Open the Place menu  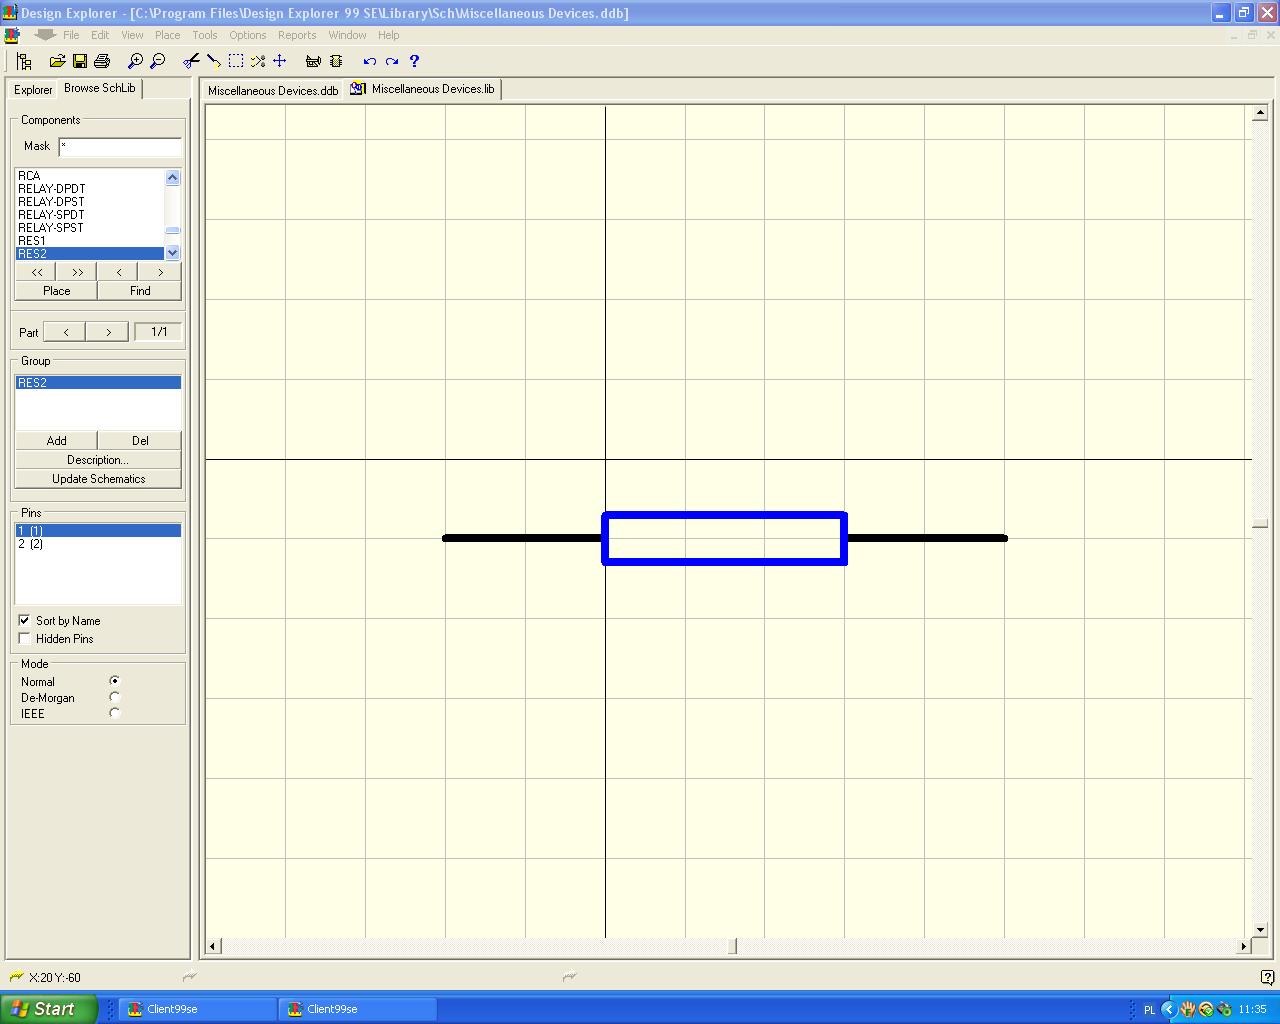pos(167,35)
